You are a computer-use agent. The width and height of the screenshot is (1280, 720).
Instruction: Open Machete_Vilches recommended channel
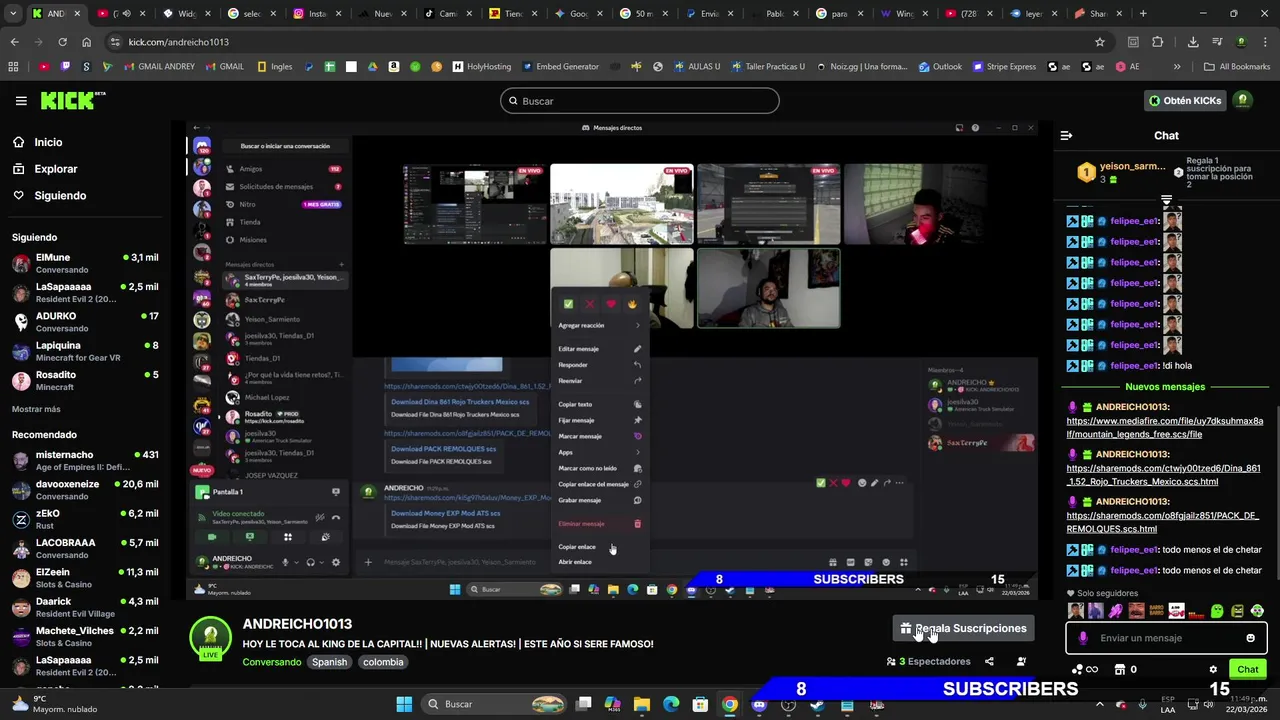tap(85, 636)
